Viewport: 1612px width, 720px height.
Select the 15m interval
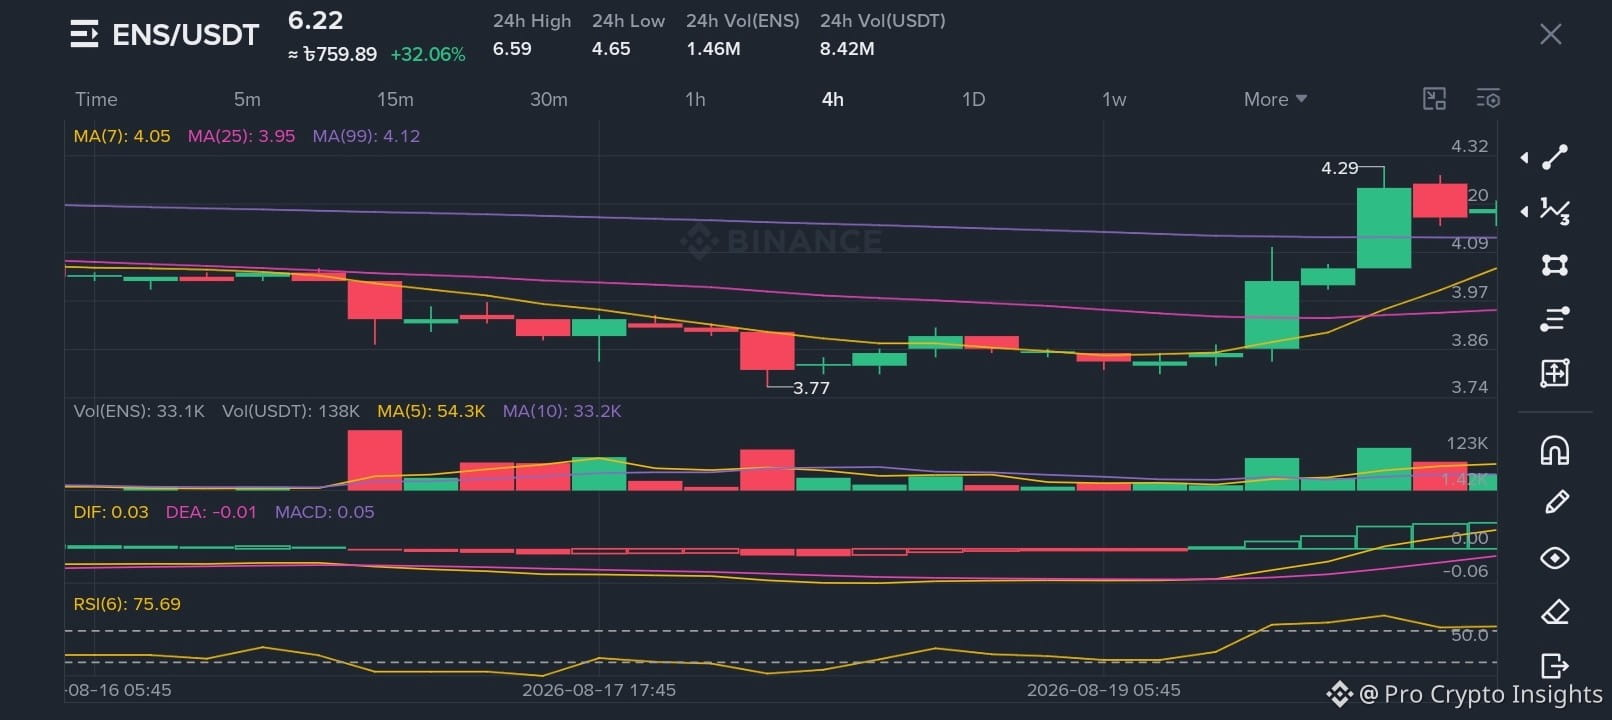tap(395, 99)
